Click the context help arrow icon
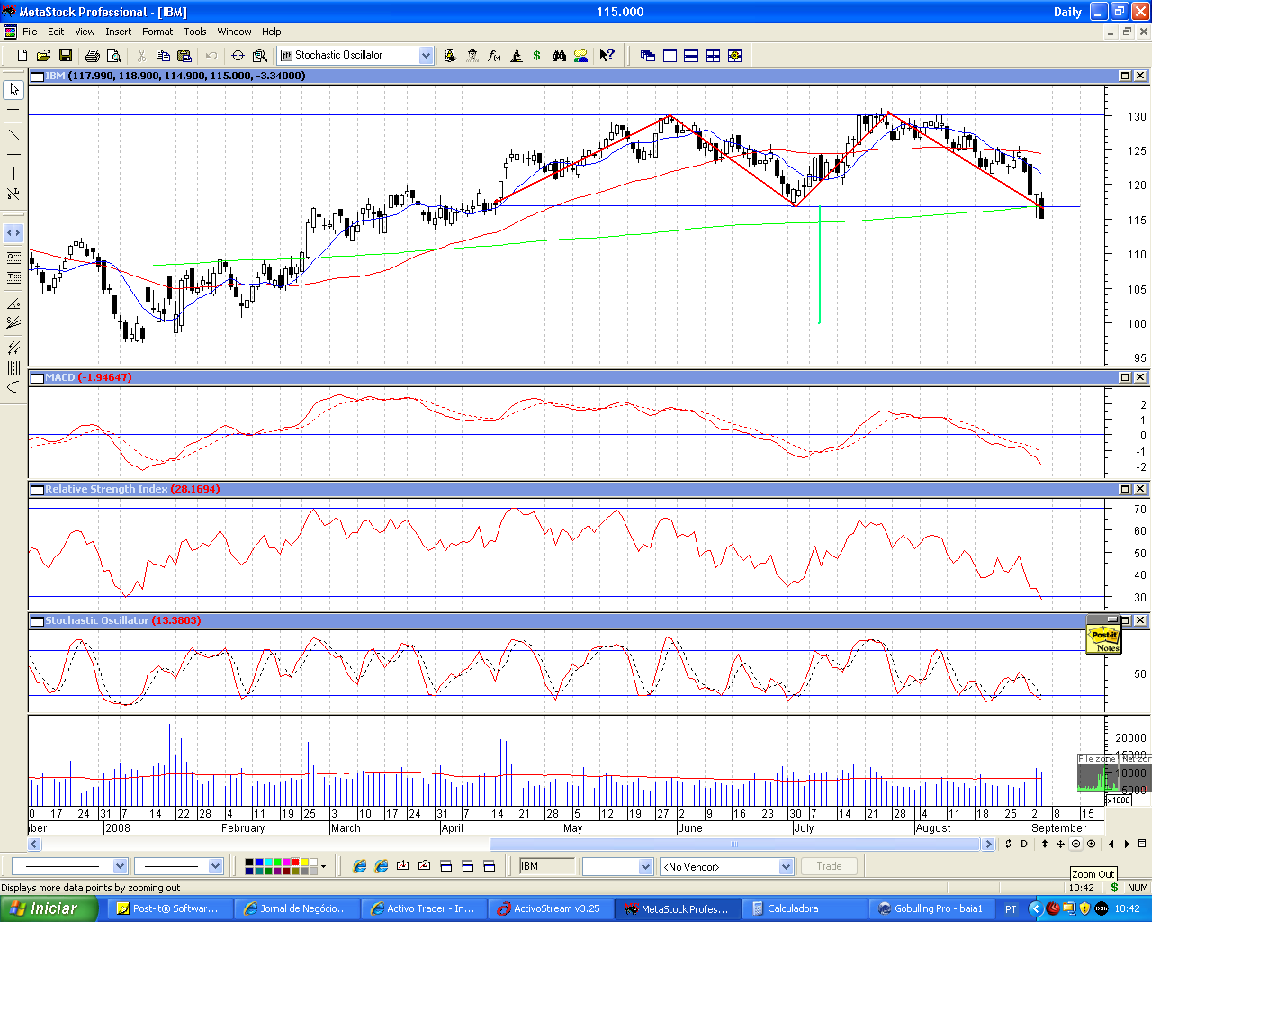Viewport: 1280px width, 1024px height. tap(607, 56)
